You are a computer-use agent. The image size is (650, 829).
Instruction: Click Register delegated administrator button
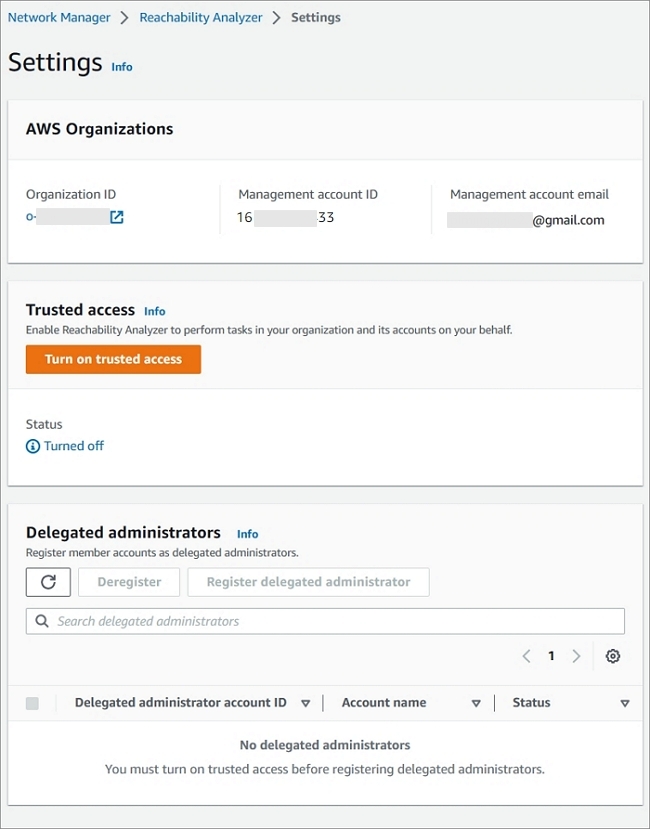pyautogui.click(x=308, y=582)
